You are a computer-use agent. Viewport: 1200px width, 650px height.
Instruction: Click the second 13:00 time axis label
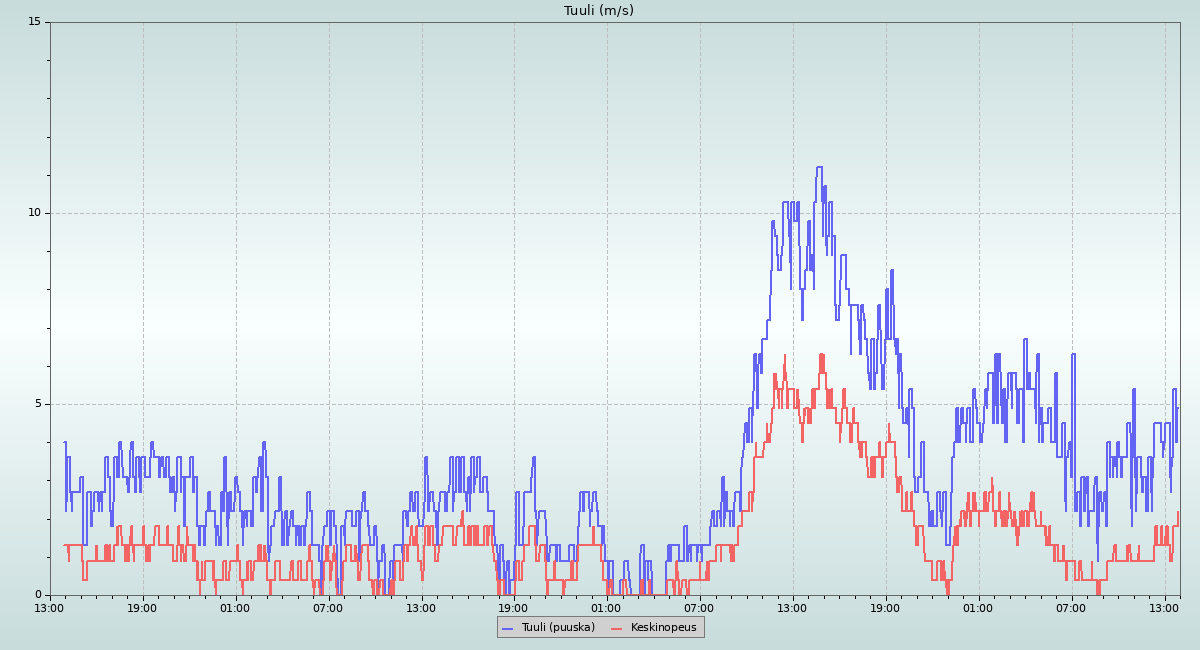click(421, 608)
